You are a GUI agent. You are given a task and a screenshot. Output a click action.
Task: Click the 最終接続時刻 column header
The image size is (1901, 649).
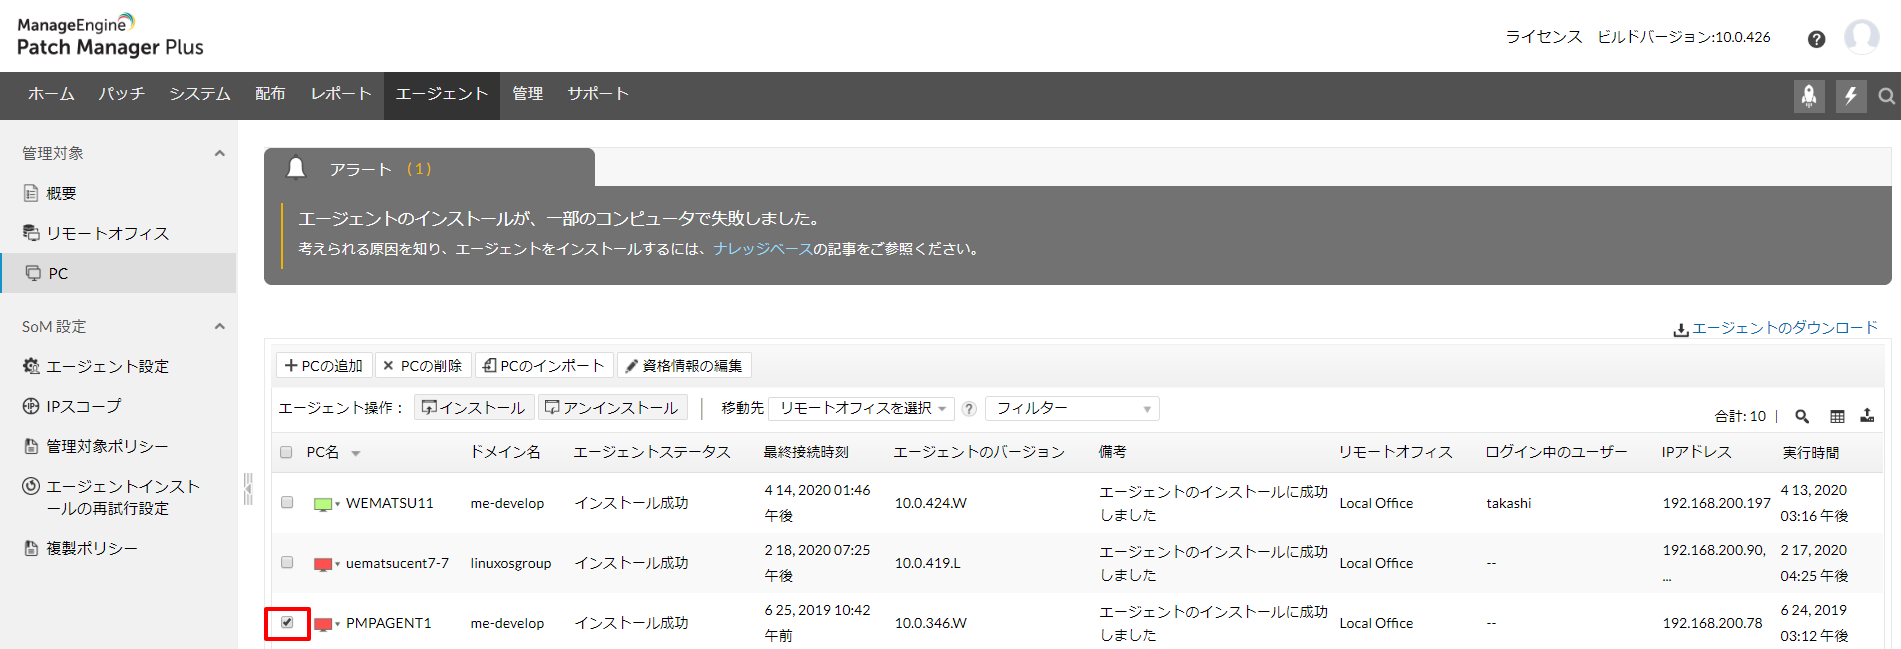[x=806, y=452]
